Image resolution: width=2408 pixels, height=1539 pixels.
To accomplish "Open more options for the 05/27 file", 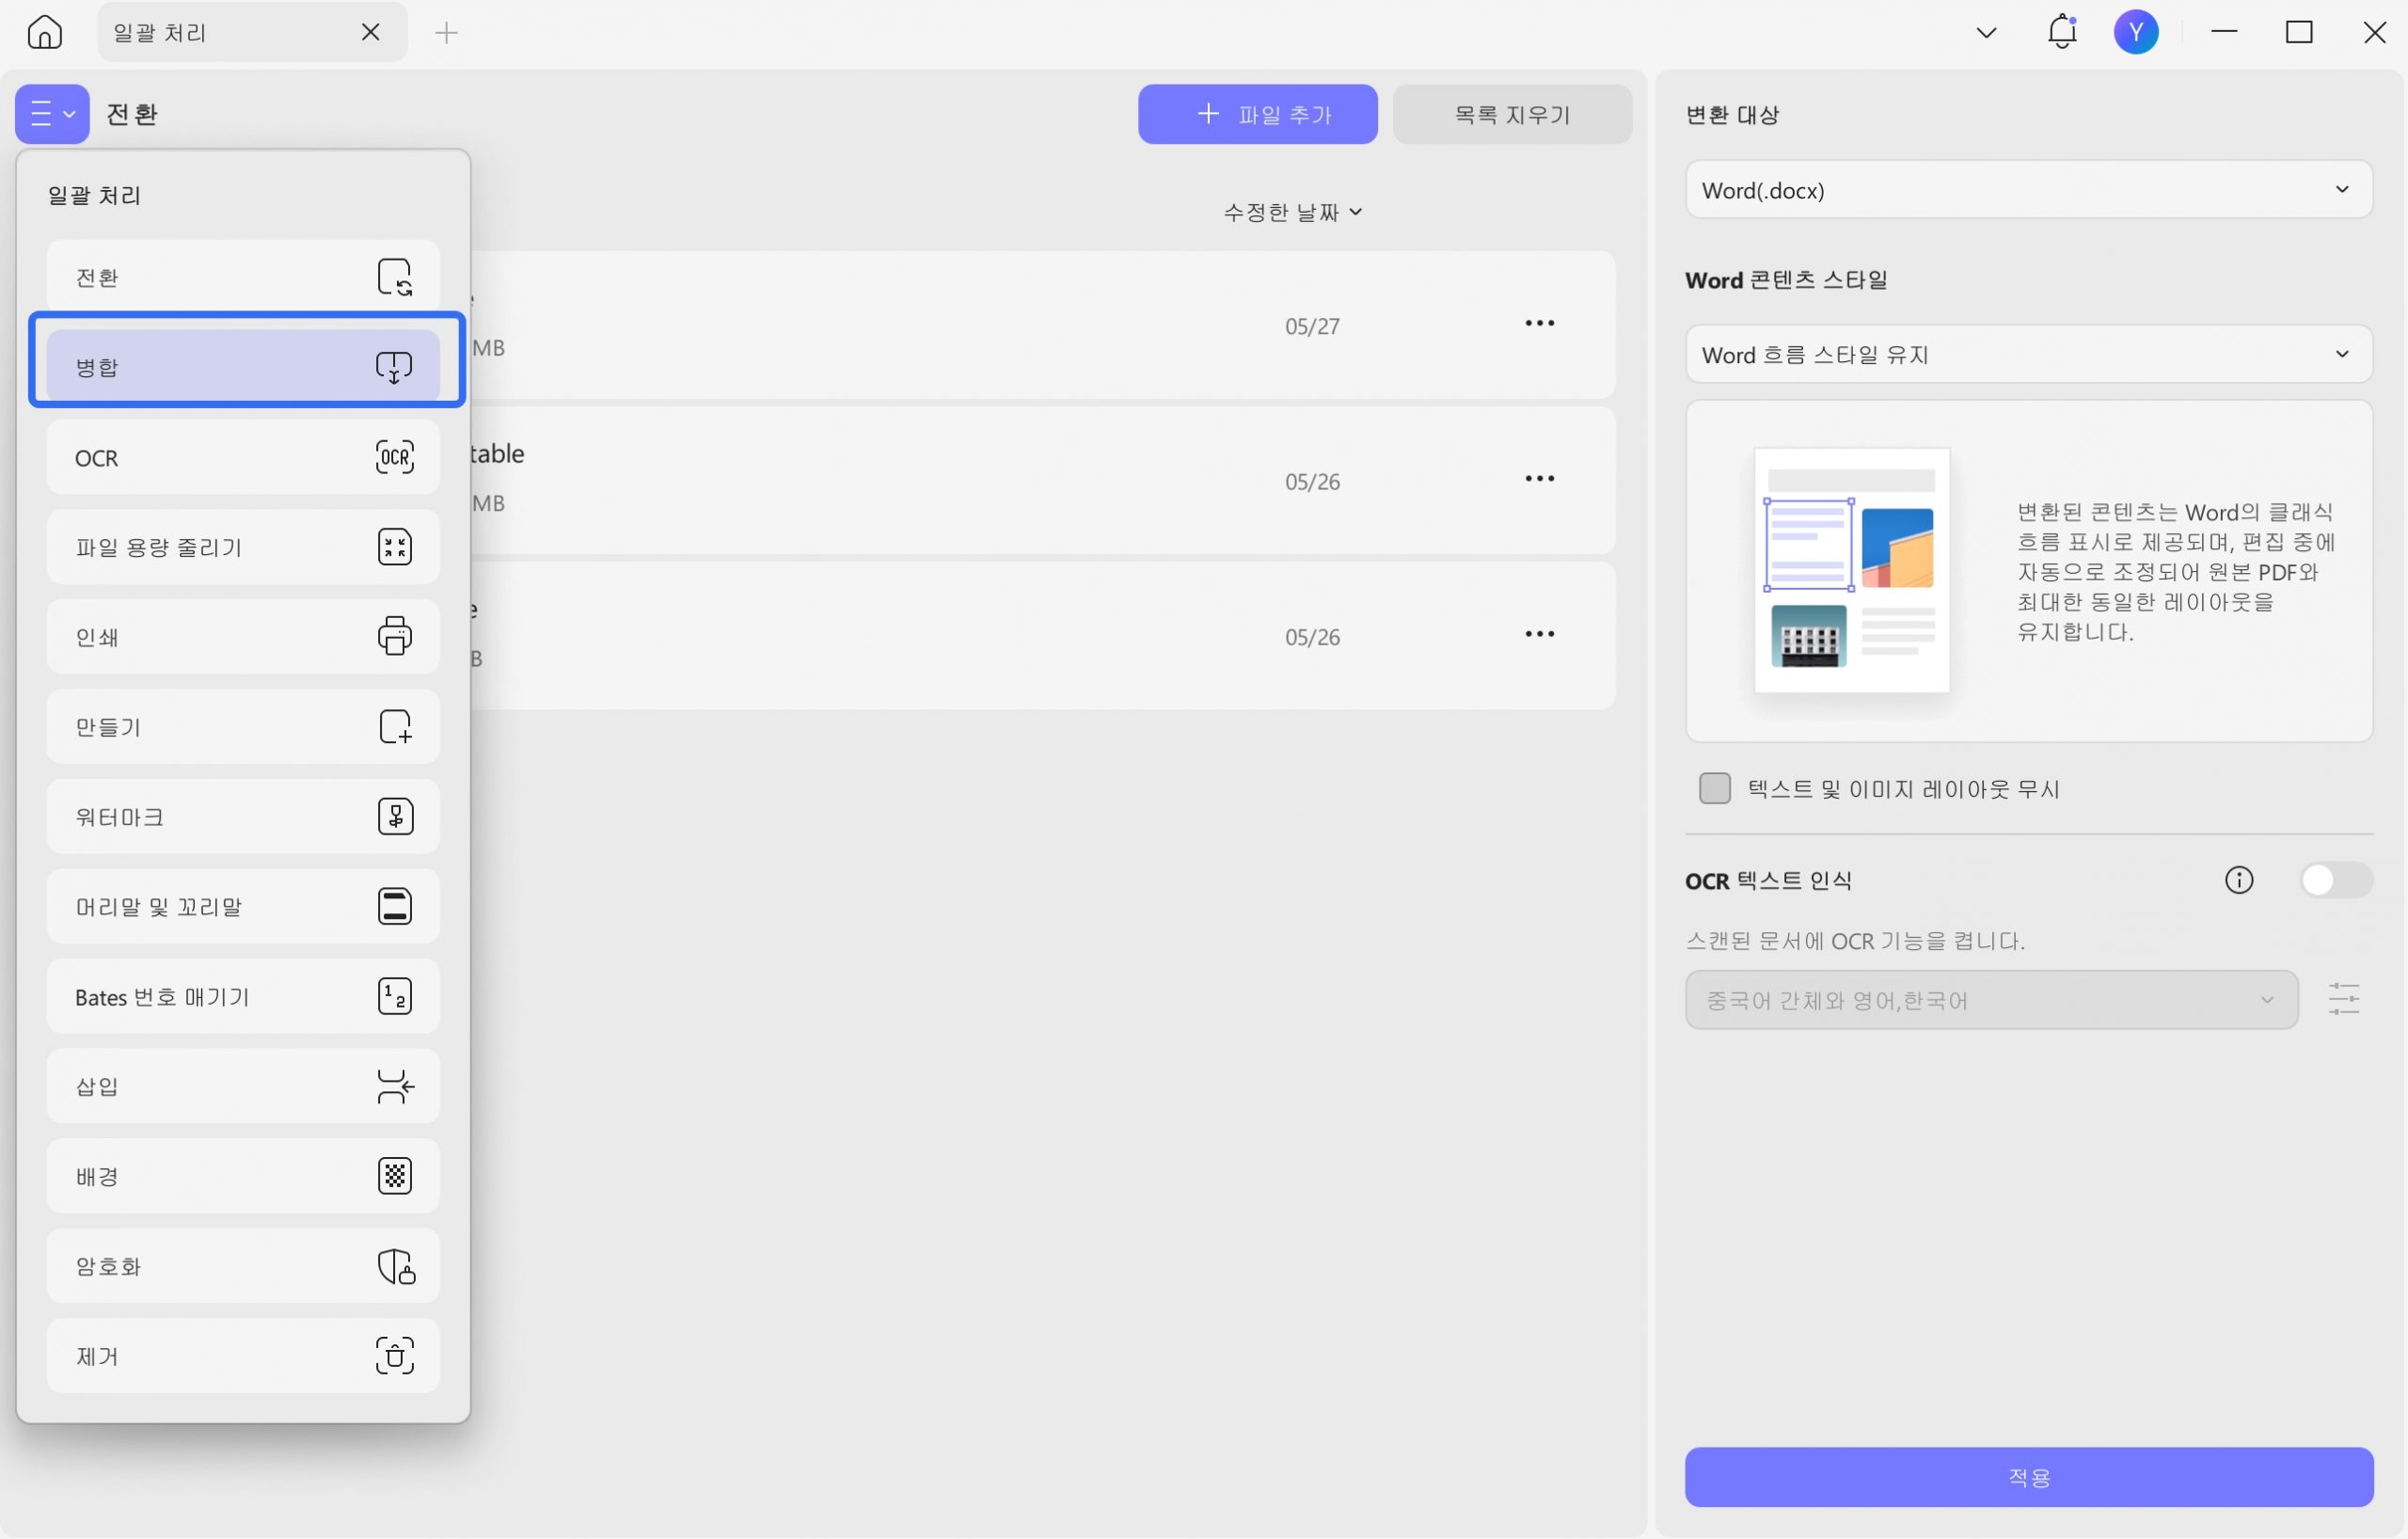I will (1539, 323).
